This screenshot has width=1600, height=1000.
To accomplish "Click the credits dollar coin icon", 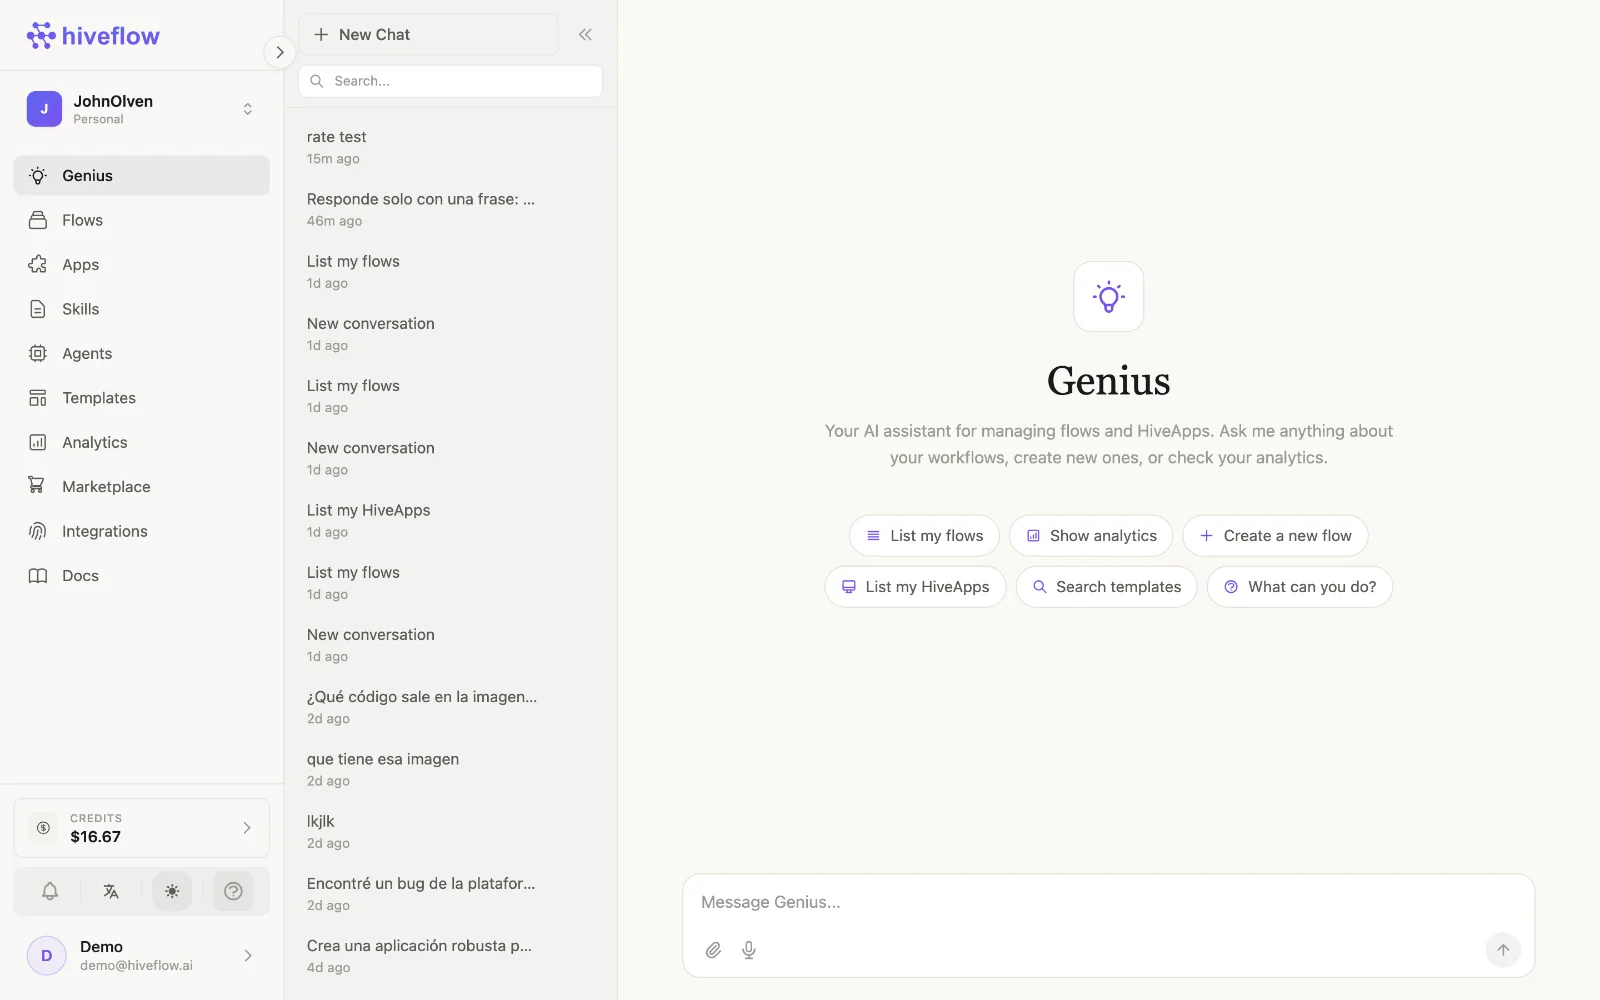I will coord(43,828).
